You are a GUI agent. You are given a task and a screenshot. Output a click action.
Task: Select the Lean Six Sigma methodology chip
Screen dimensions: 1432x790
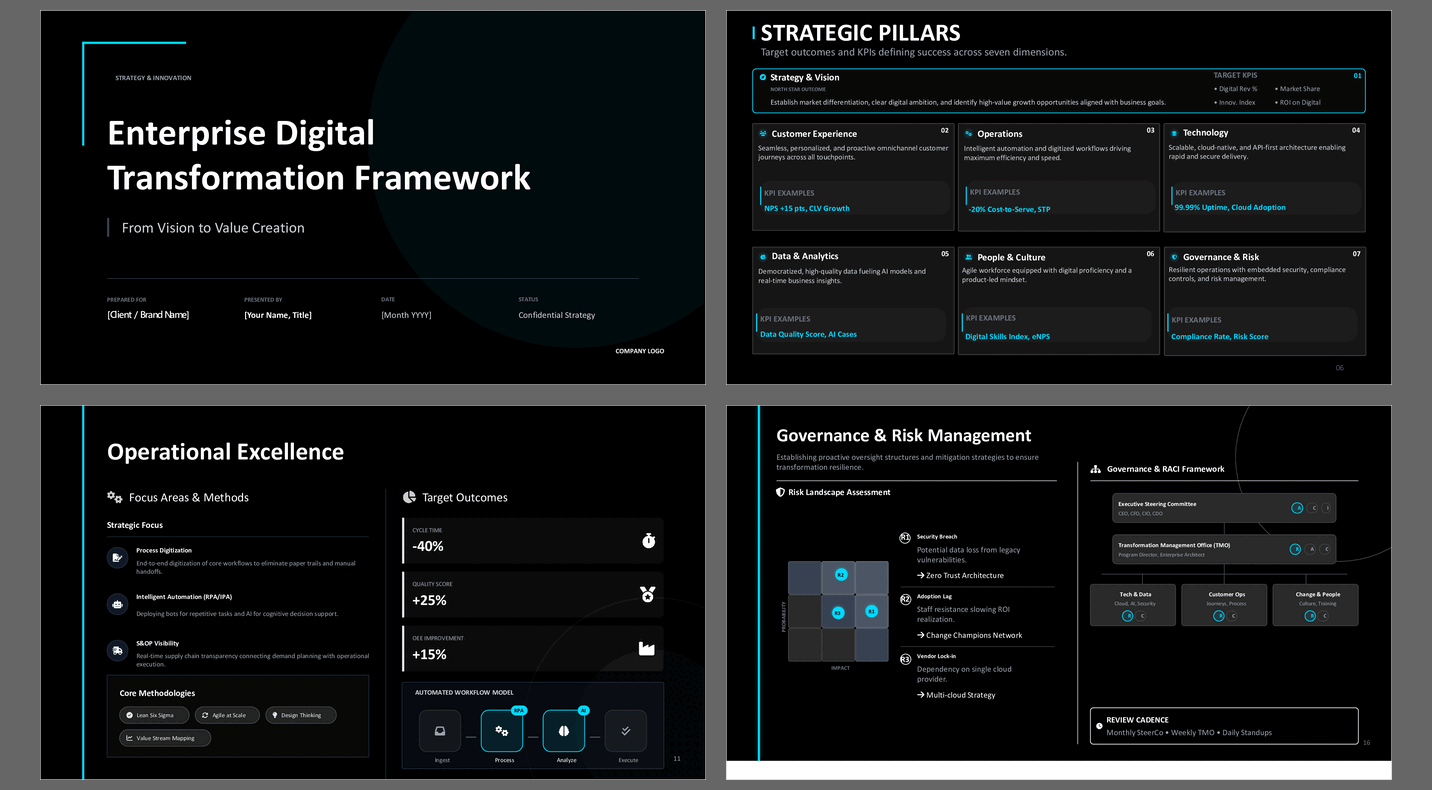[x=149, y=715]
